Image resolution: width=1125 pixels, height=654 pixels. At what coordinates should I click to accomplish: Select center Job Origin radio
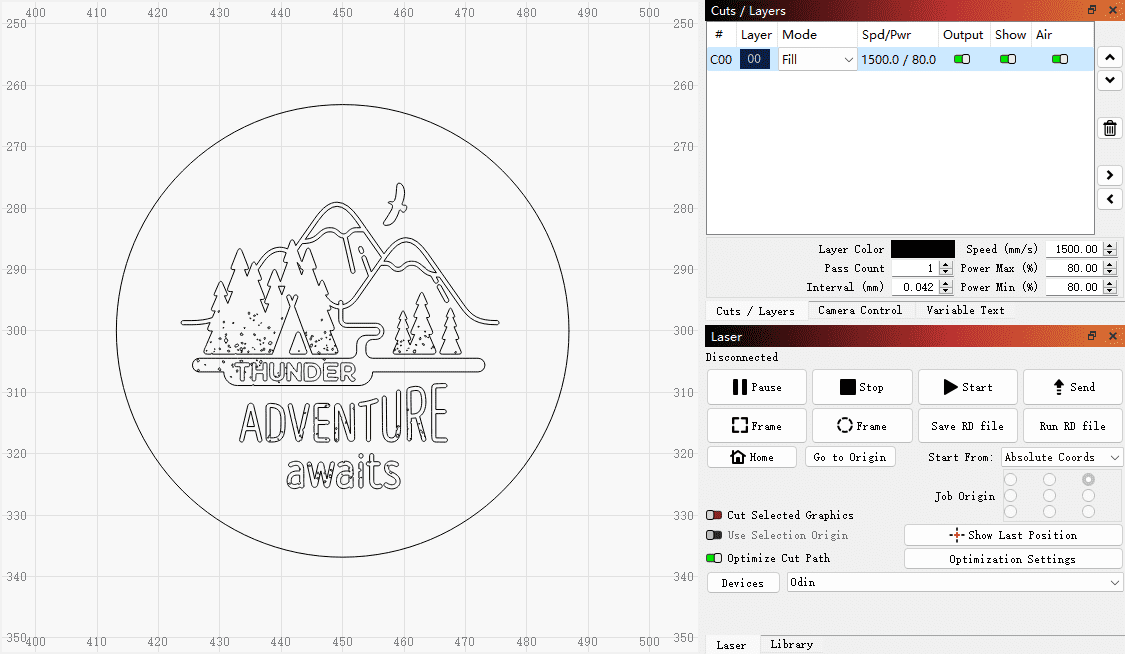tap(1050, 496)
